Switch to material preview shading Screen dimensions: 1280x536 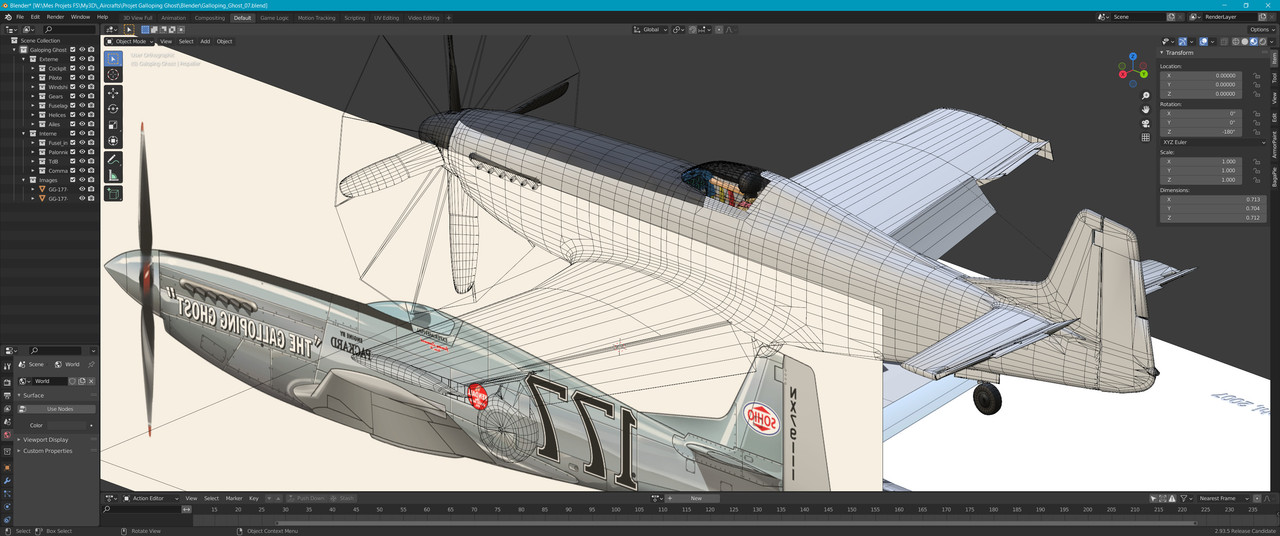(1255, 41)
